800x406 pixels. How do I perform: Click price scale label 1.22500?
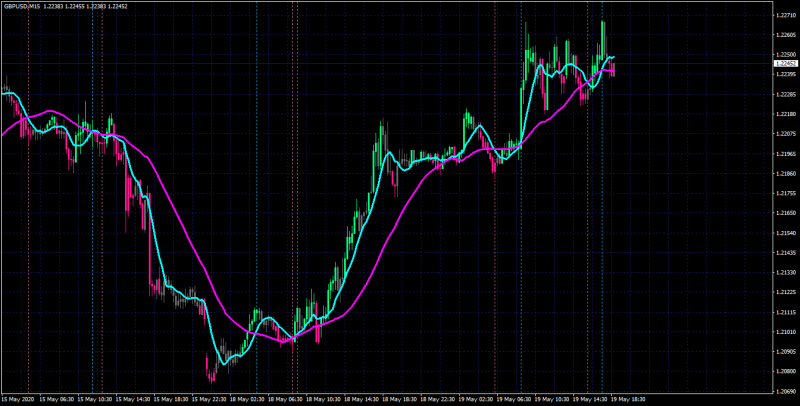click(785, 55)
